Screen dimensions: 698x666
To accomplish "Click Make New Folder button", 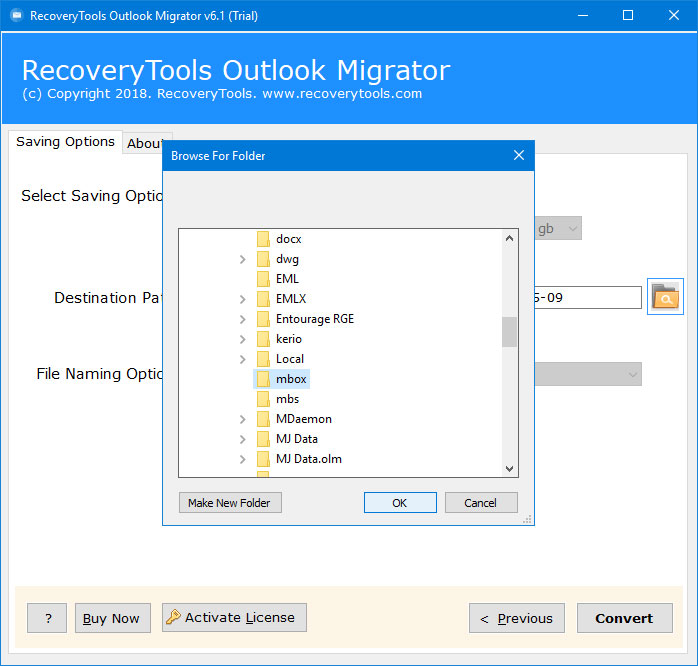I will coord(230,503).
